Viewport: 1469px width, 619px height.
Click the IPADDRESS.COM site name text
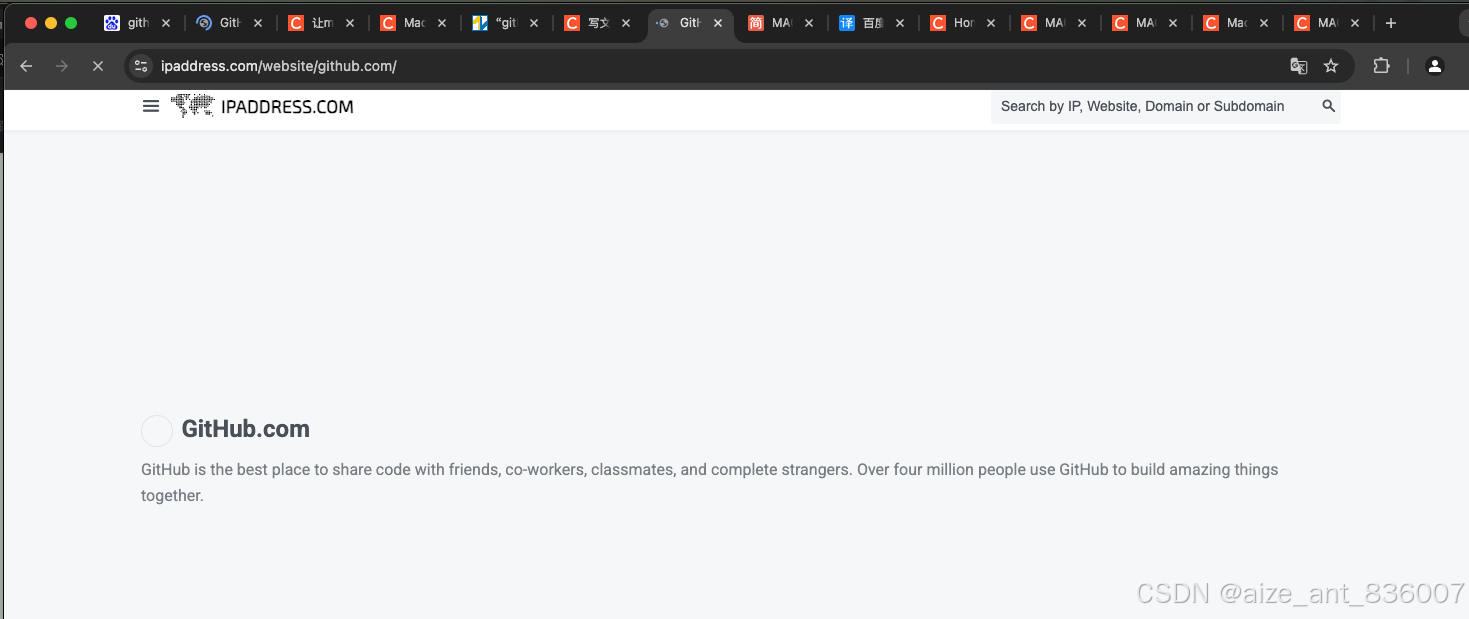click(287, 107)
